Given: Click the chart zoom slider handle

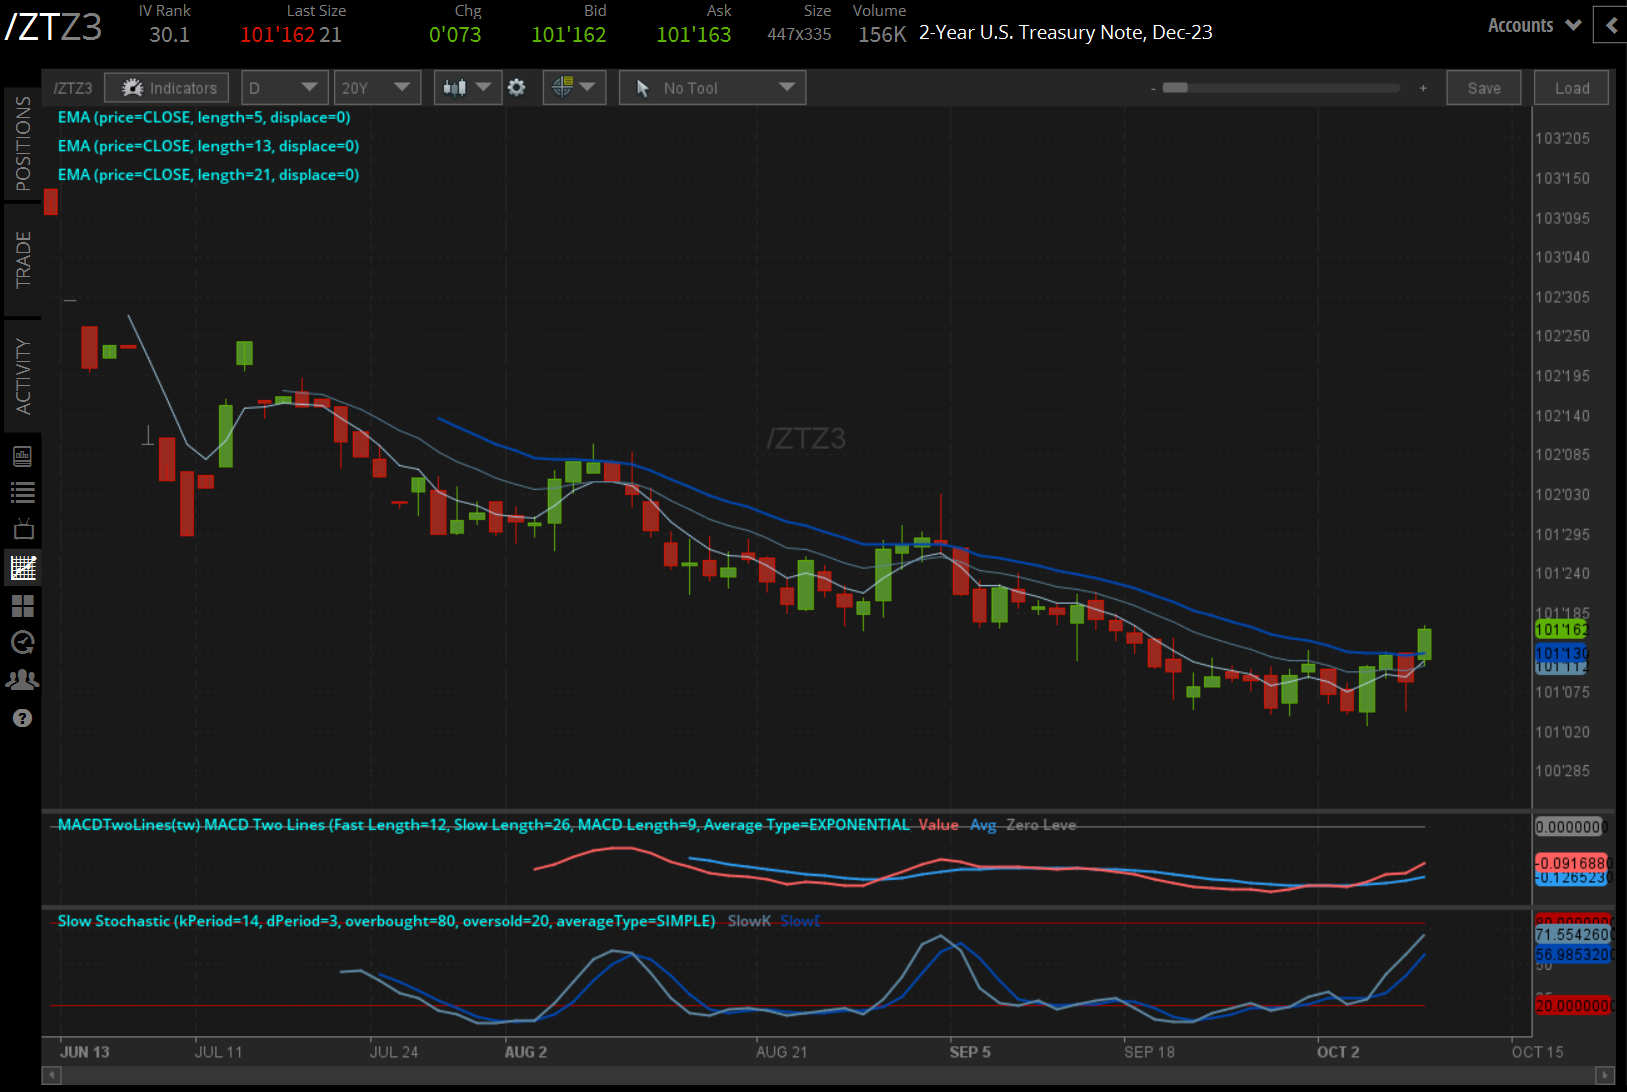Looking at the screenshot, I should pyautogui.click(x=1175, y=88).
